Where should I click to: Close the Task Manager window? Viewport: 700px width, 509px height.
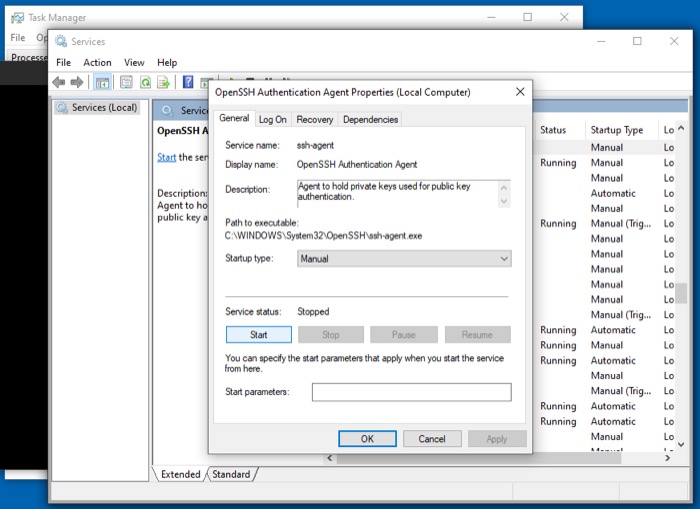(564, 17)
